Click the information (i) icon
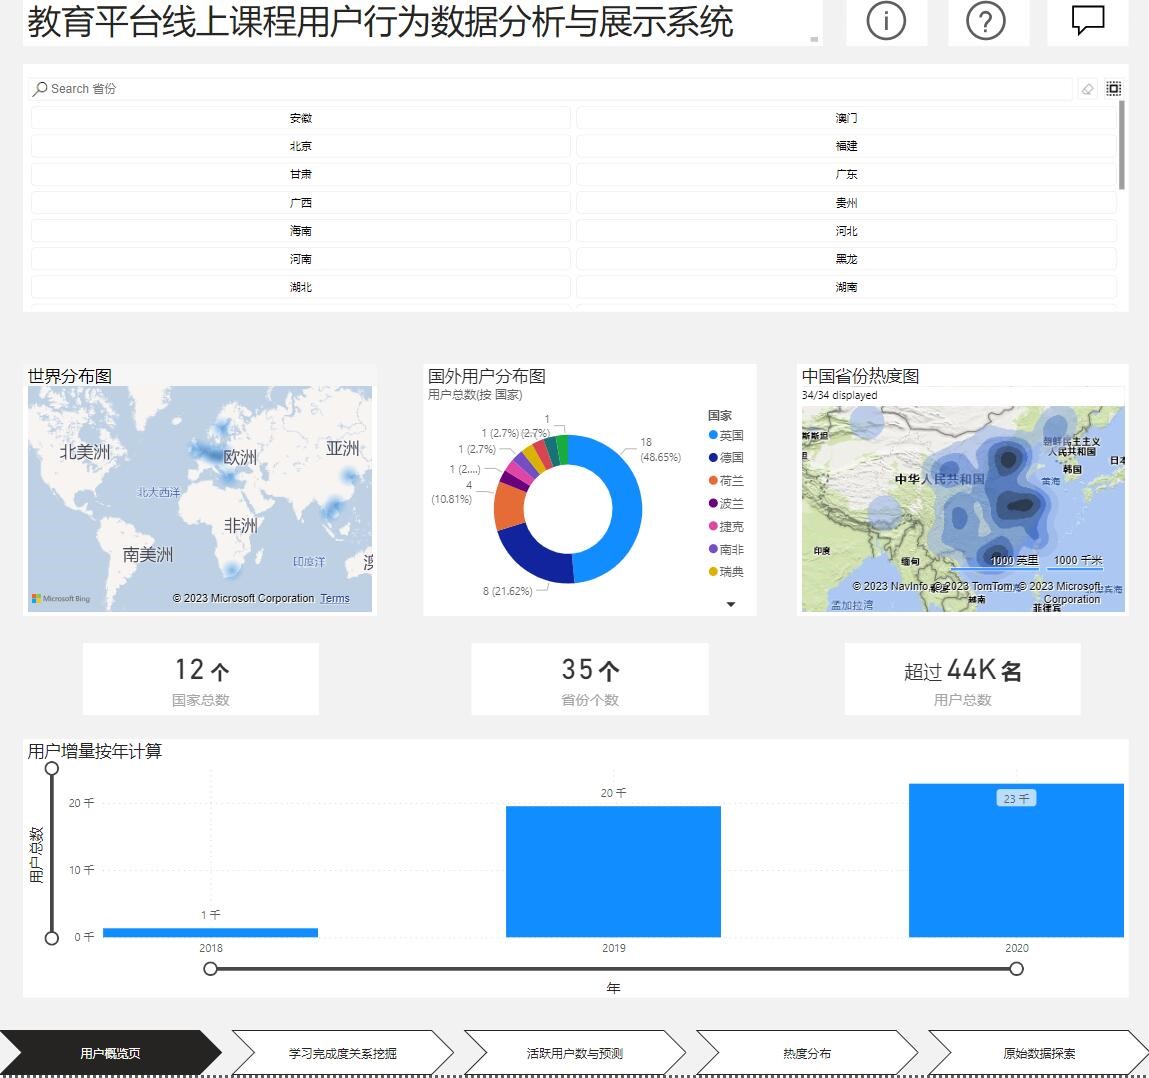This screenshot has height=1078, width=1149. (x=886, y=21)
